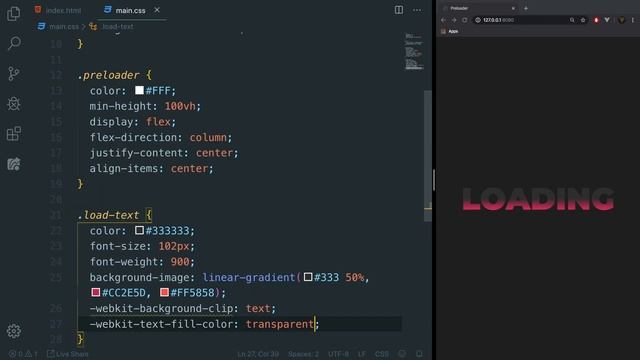This screenshot has width=640, height=360.
Task: Close the main.css tab
Action: pos(157,10)
